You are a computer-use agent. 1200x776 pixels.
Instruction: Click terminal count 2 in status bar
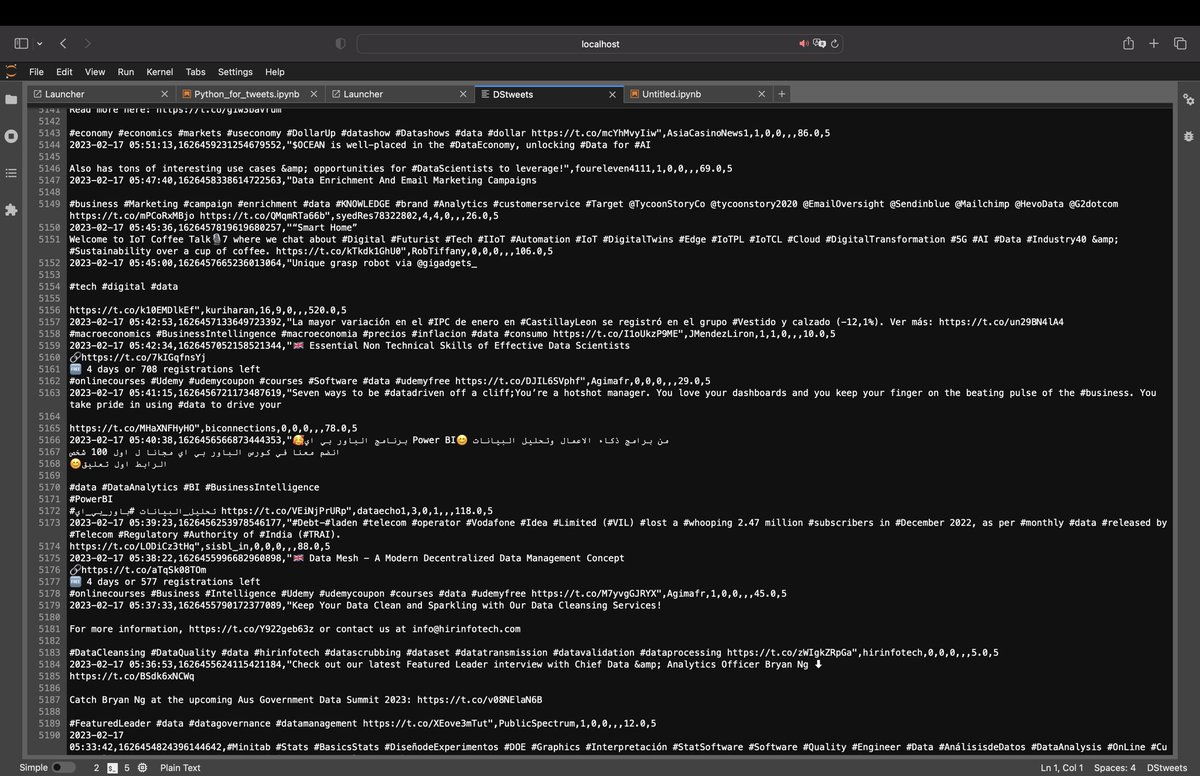click(96, 768)
